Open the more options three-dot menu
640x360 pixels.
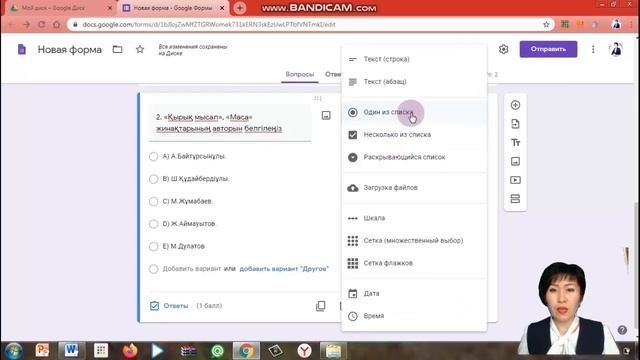pos(593,49)
